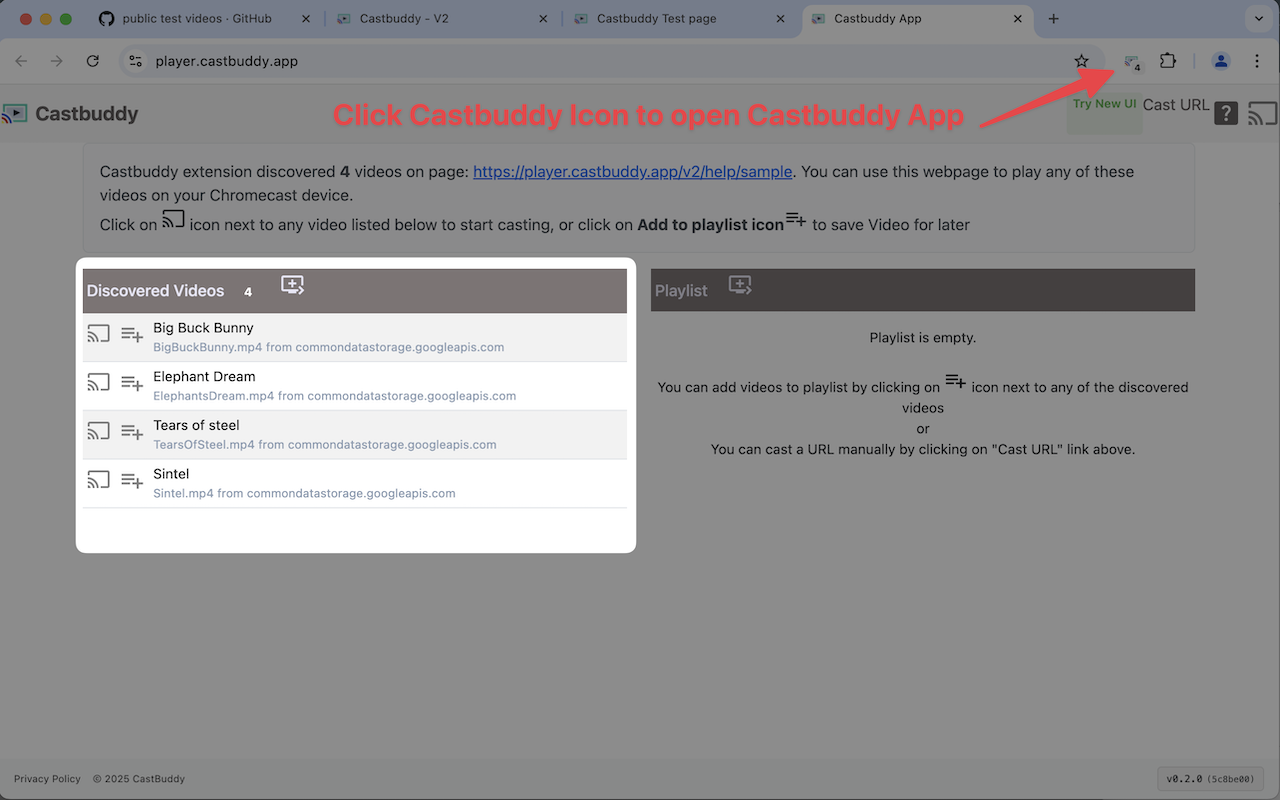Cast the Sintel video
This screenshot has height=800, width=1280.
pyautogui.click(x=98, y=480)
